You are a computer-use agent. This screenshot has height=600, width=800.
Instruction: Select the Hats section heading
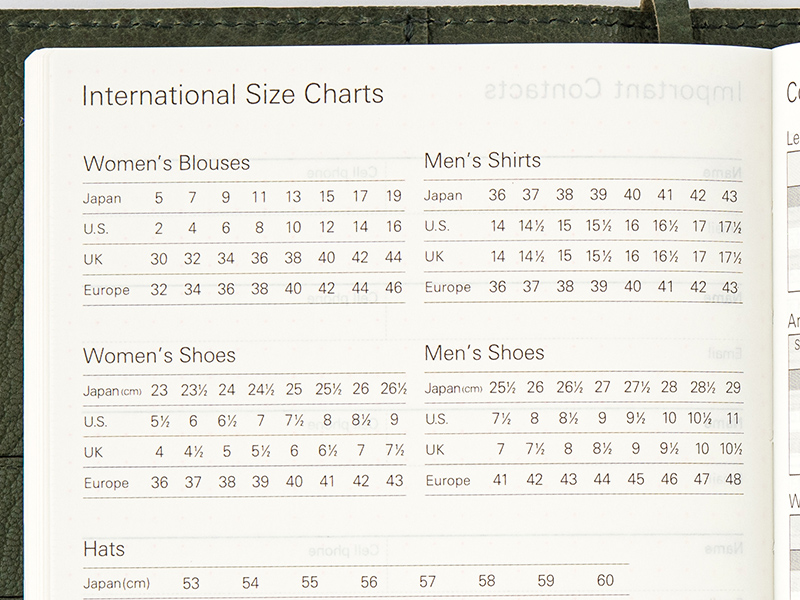click(x=104, y=549)
